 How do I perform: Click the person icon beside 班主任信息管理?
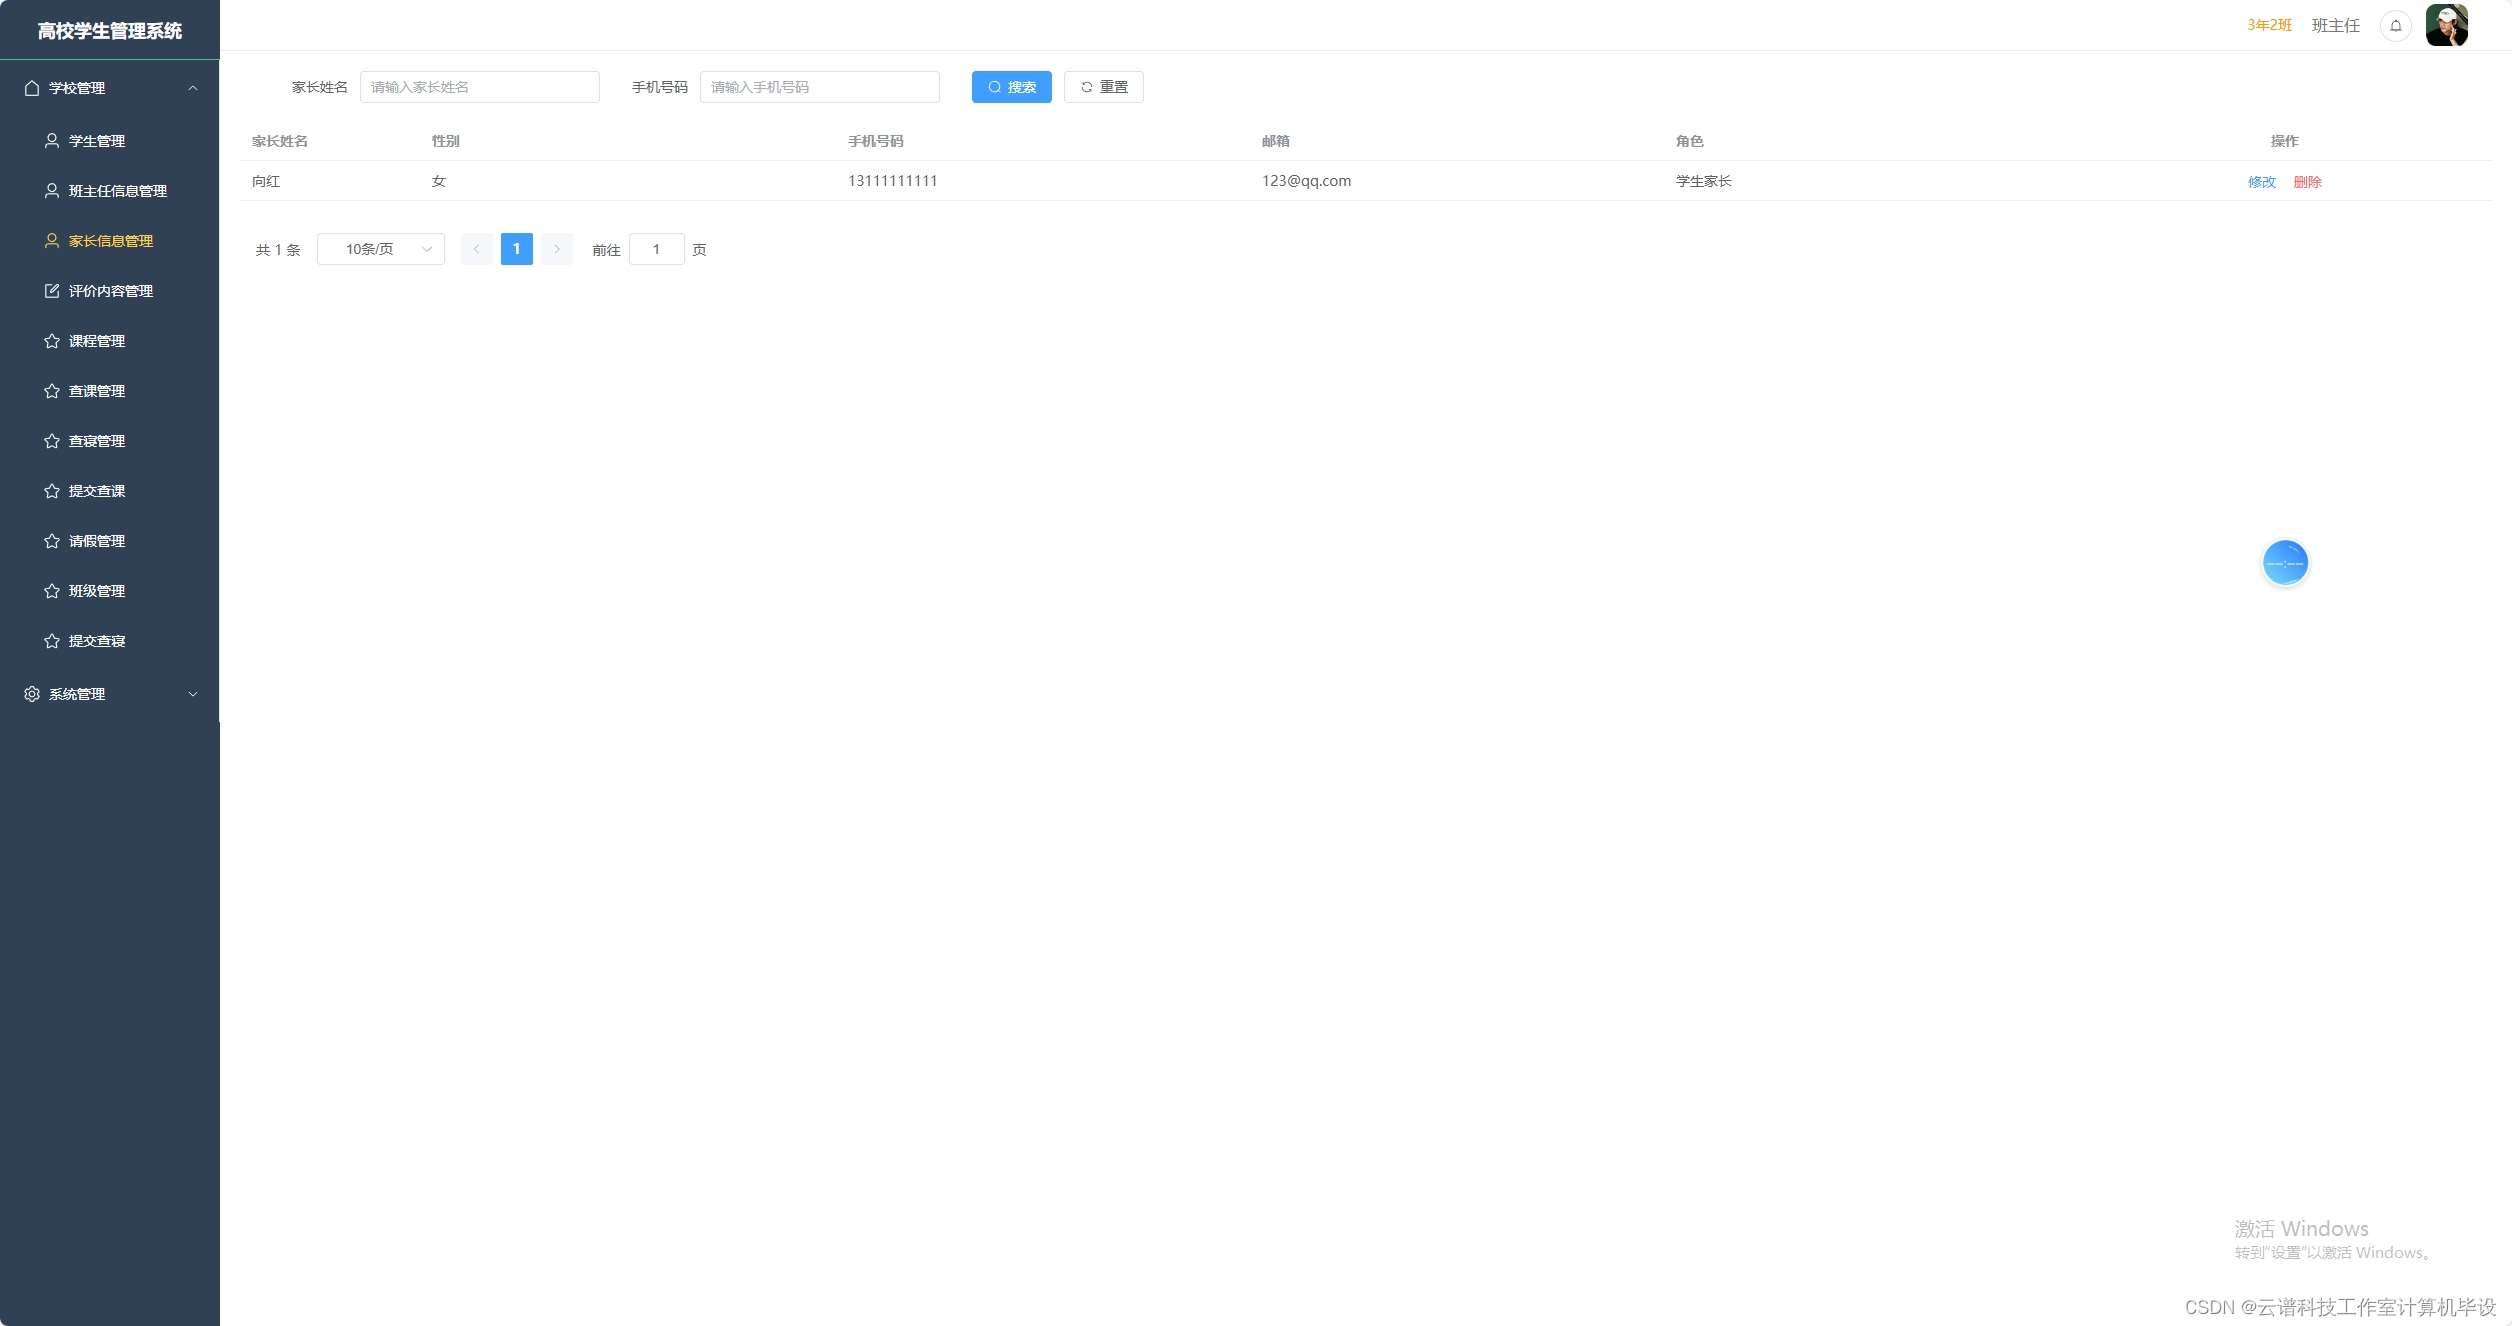coord(52,191)
